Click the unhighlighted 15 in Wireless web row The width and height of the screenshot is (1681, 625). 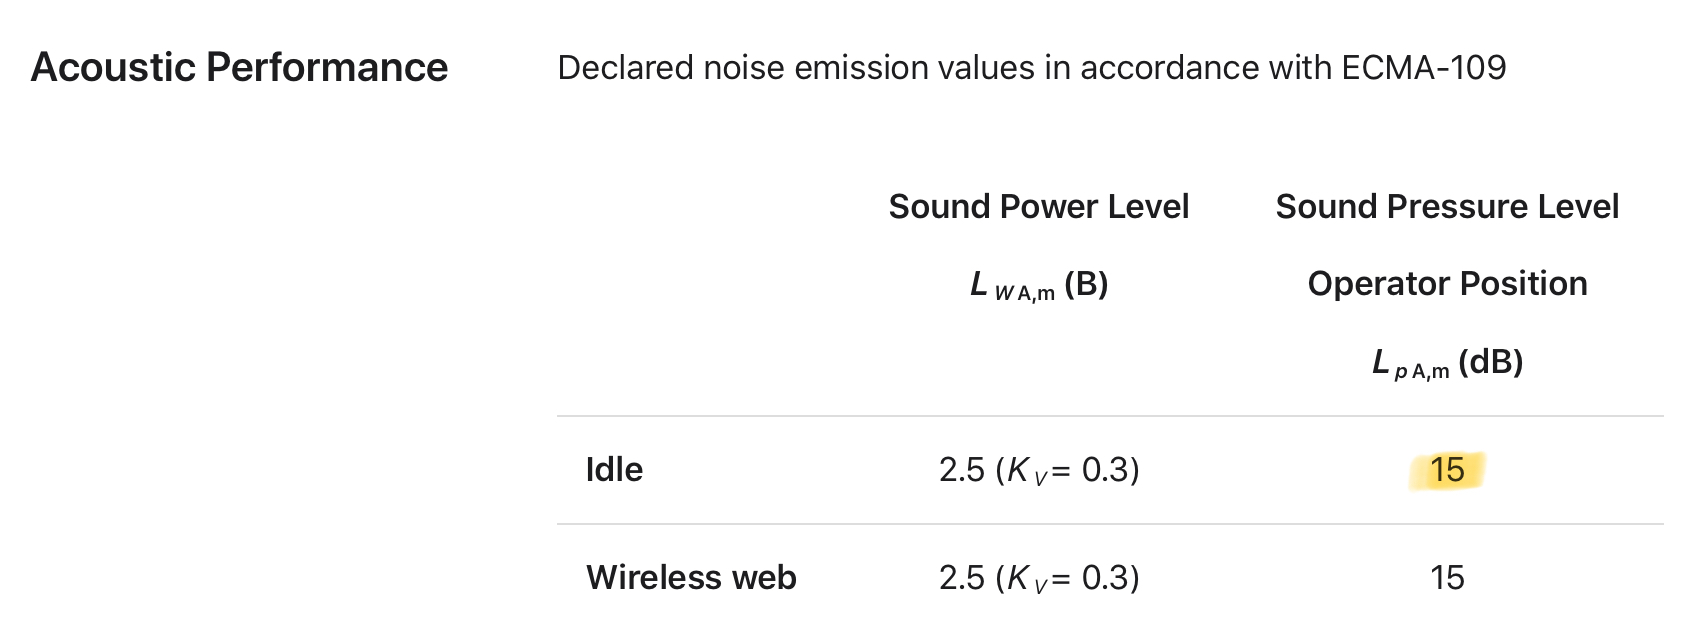pyautogui.click(x=1446, y=578)
